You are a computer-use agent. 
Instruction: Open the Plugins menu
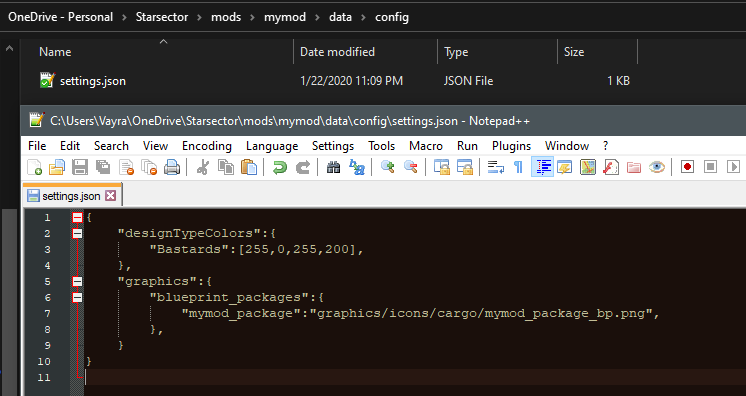pos(511,146)
